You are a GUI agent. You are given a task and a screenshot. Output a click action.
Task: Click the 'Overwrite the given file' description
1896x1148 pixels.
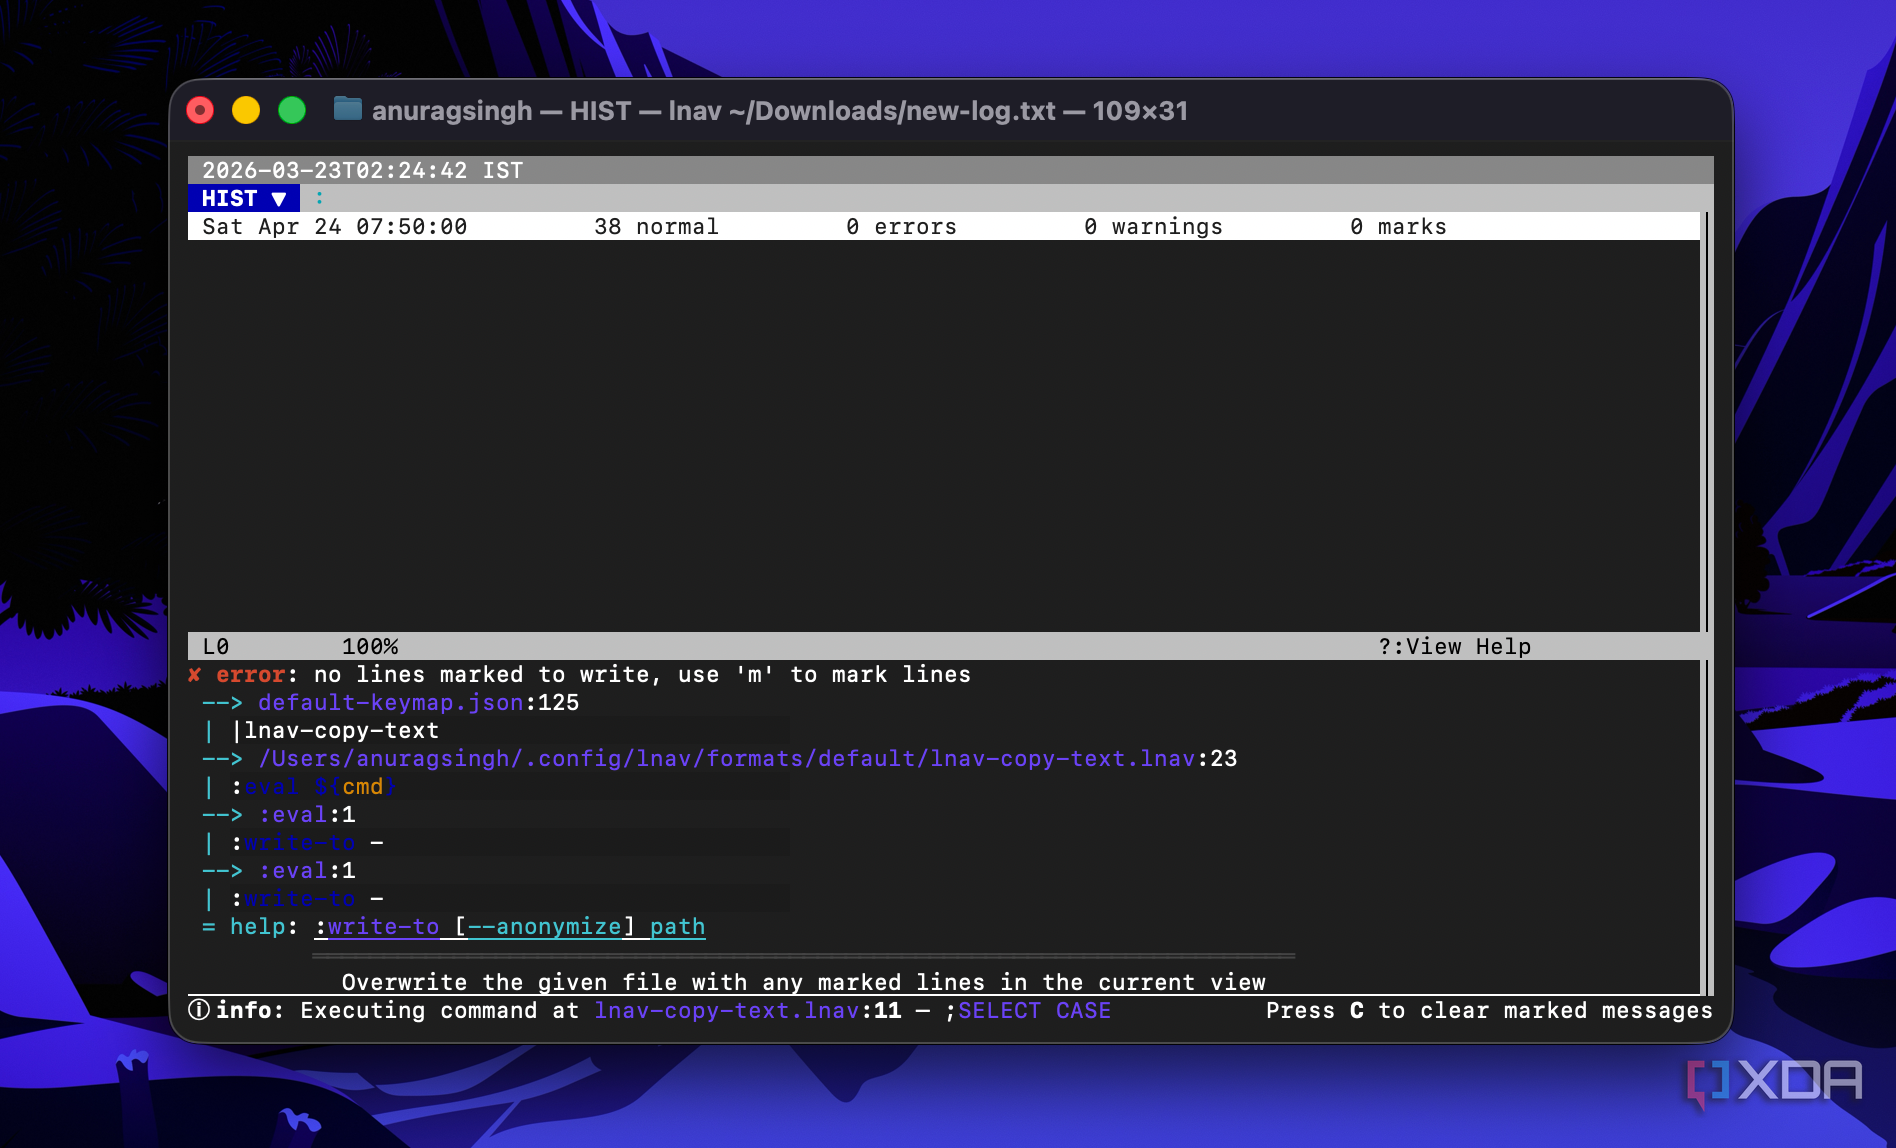click(803, 983)
